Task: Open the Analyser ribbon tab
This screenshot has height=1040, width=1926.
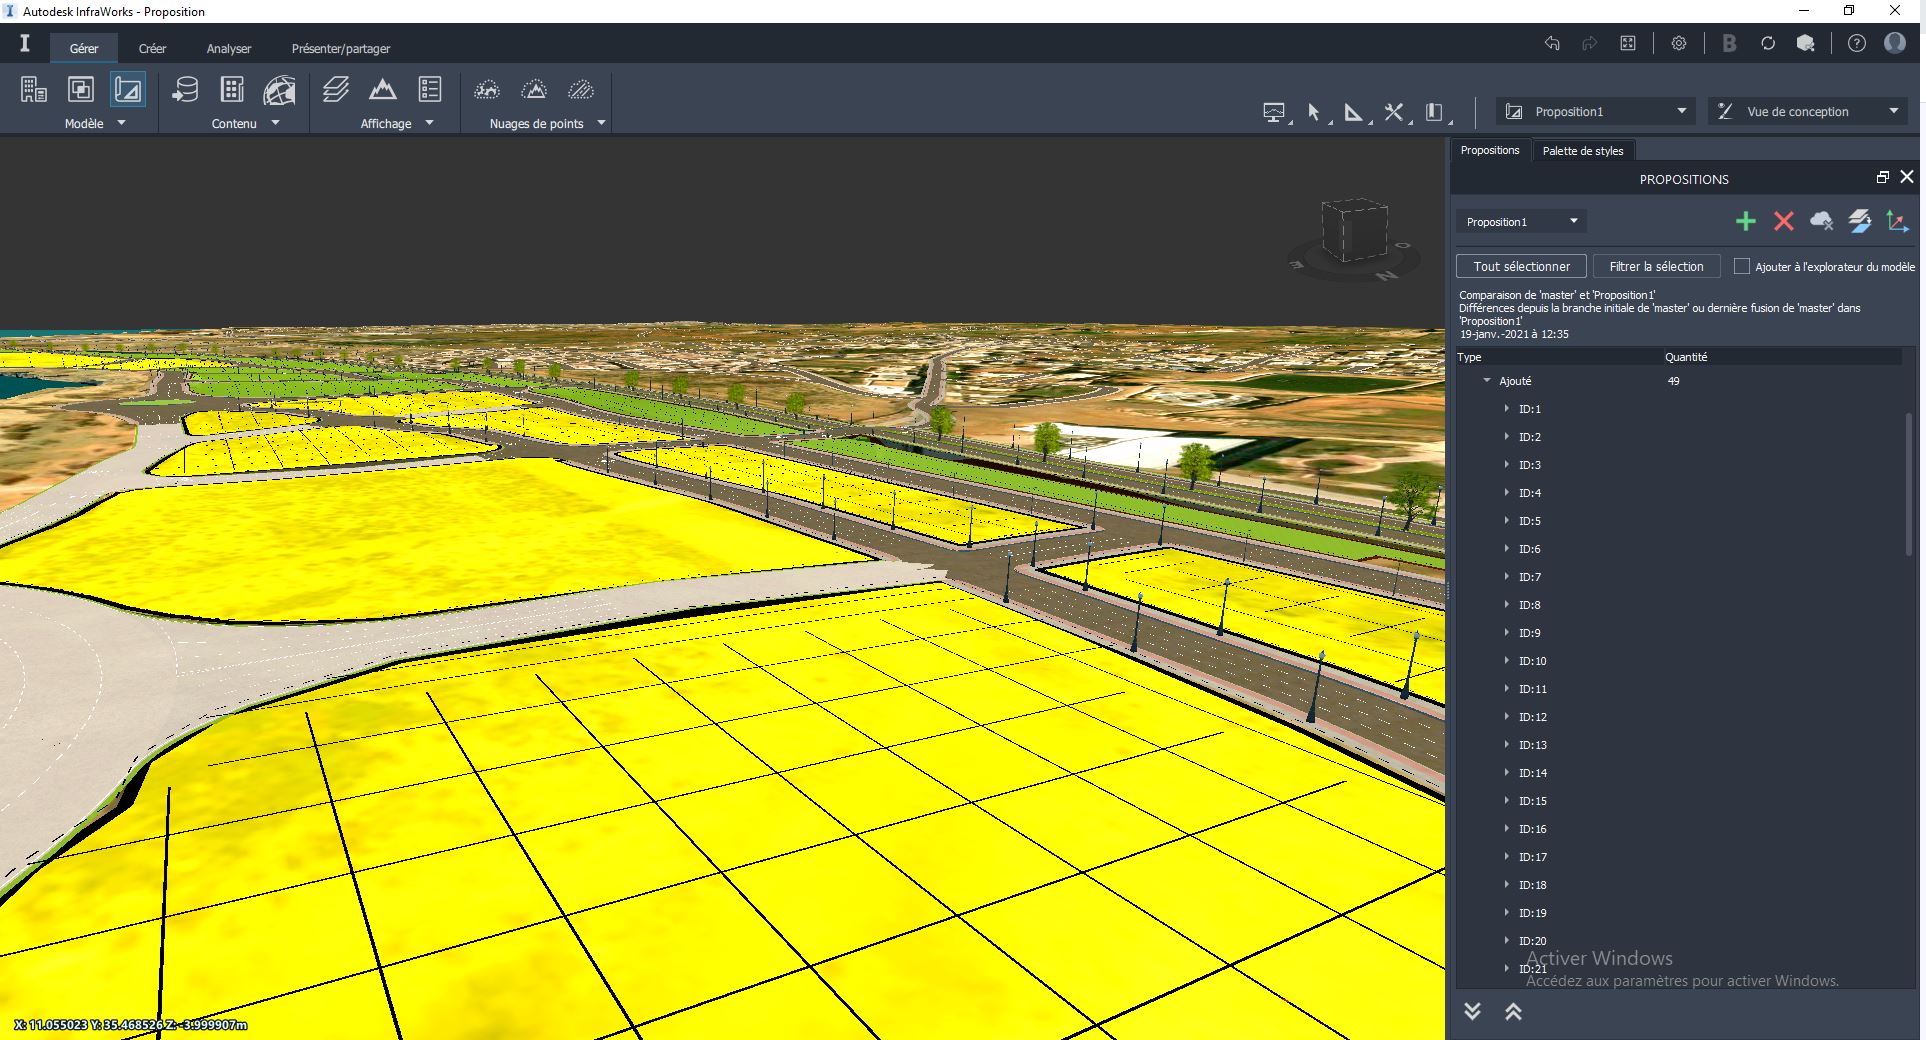Action: click(x=229, y=48)
